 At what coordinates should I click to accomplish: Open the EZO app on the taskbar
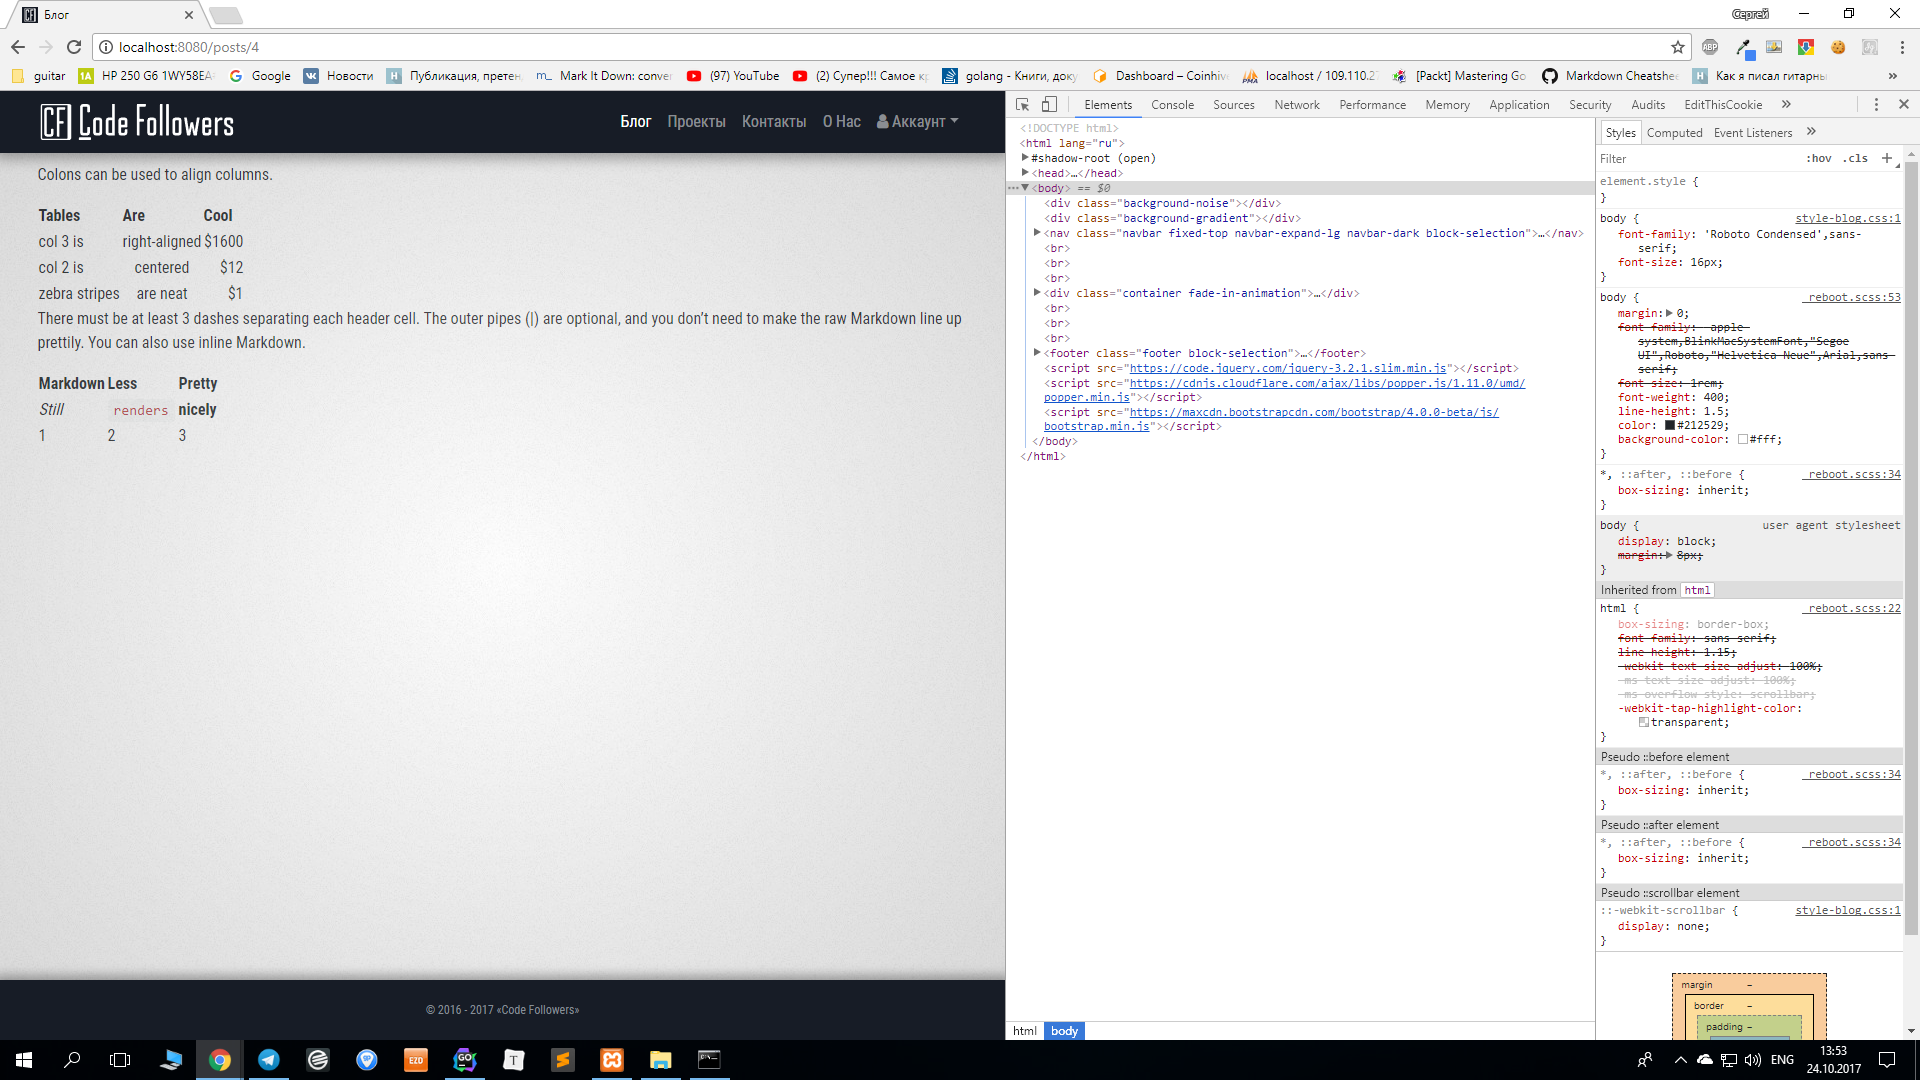point(416,1060)
